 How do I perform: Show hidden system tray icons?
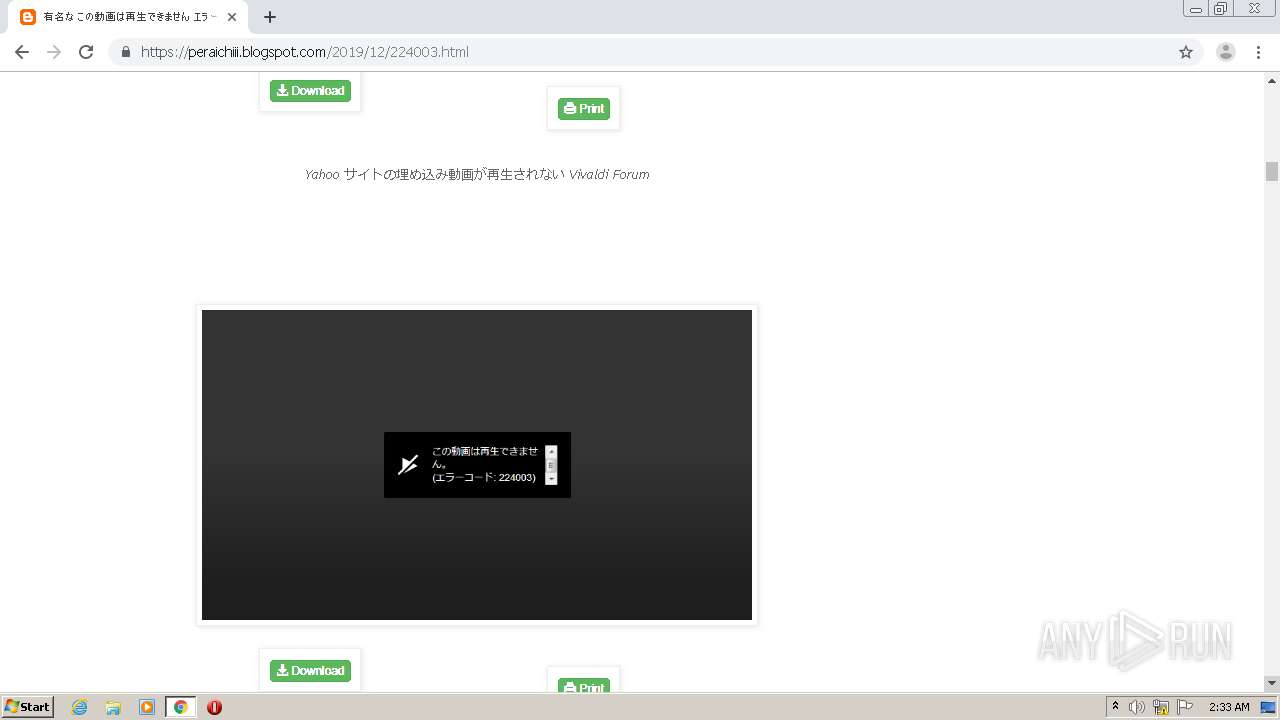click(x=1116, y=707)
